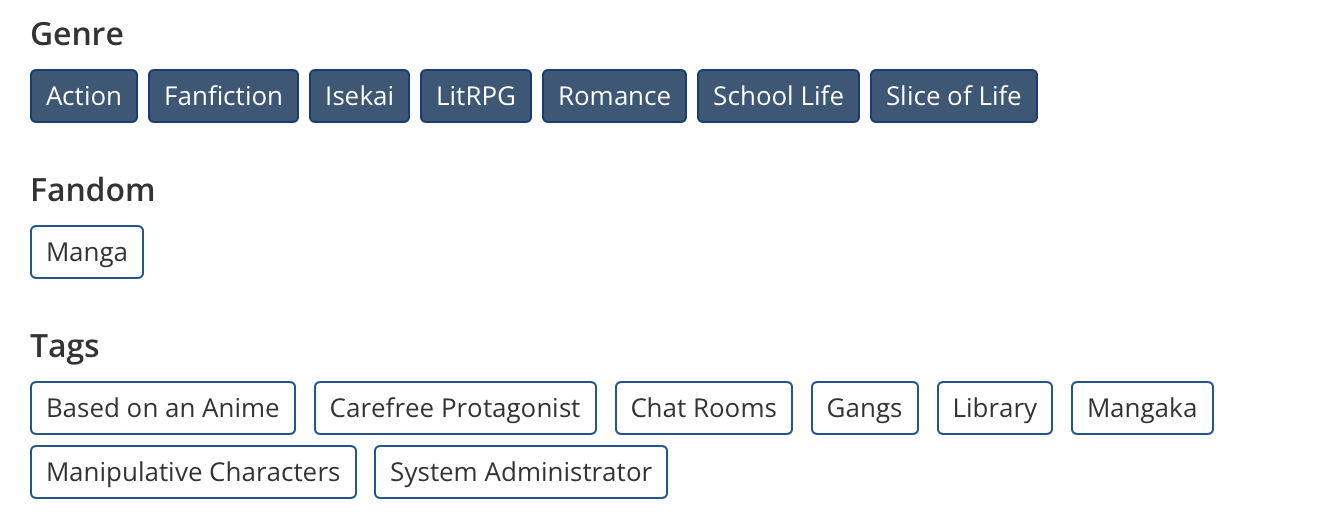Select the Mangaka tag
1321x516 pixels.
pos(1142,408)
